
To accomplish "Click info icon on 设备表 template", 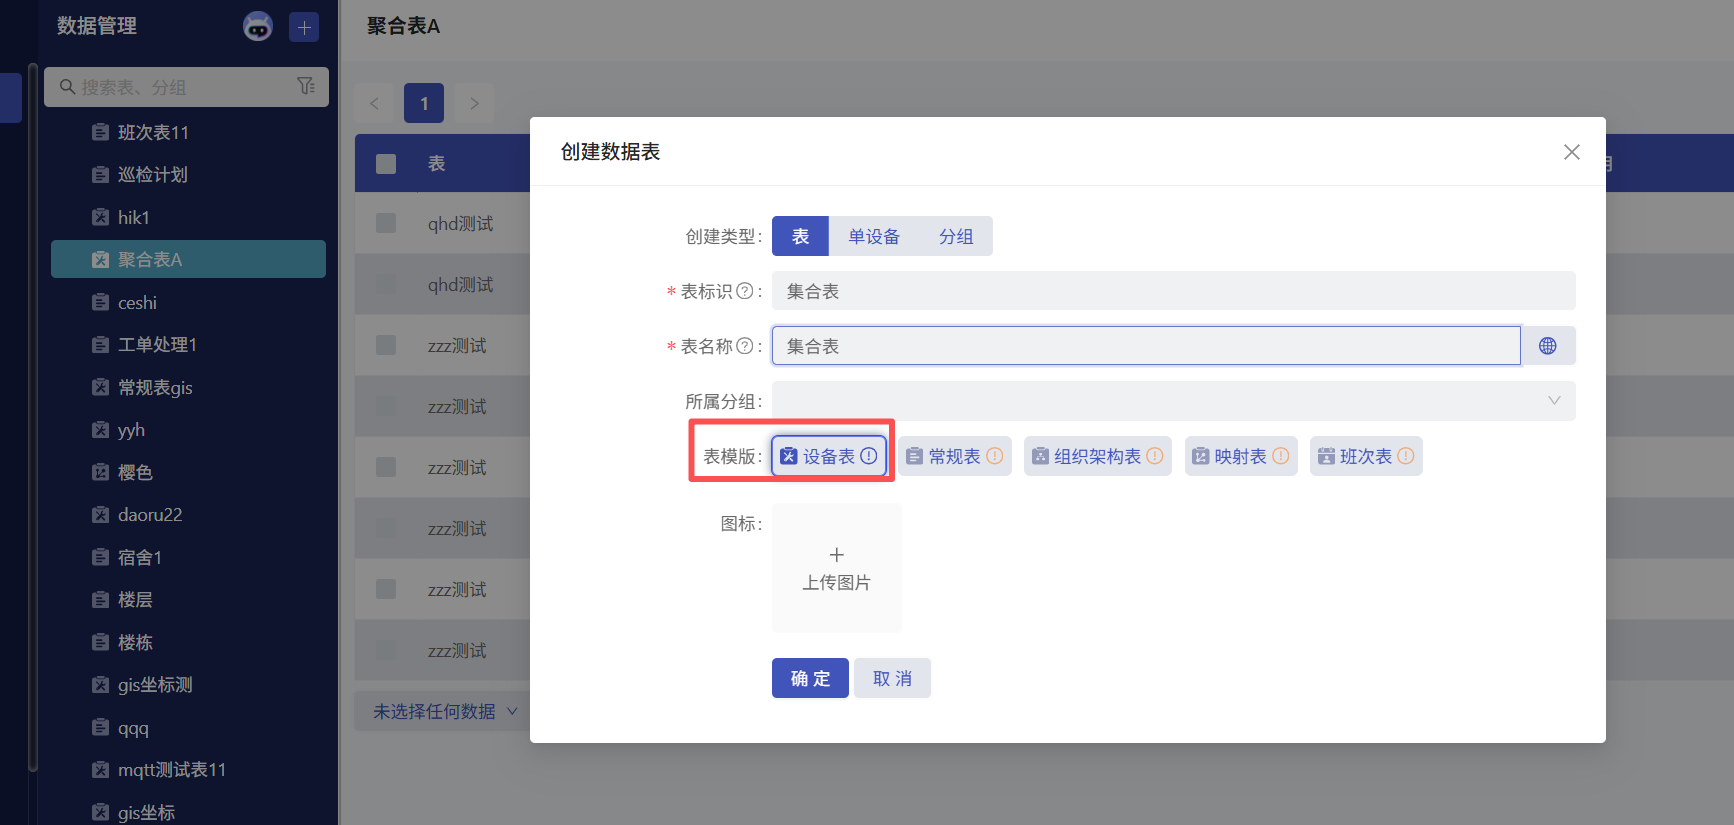I will point(869,456).
